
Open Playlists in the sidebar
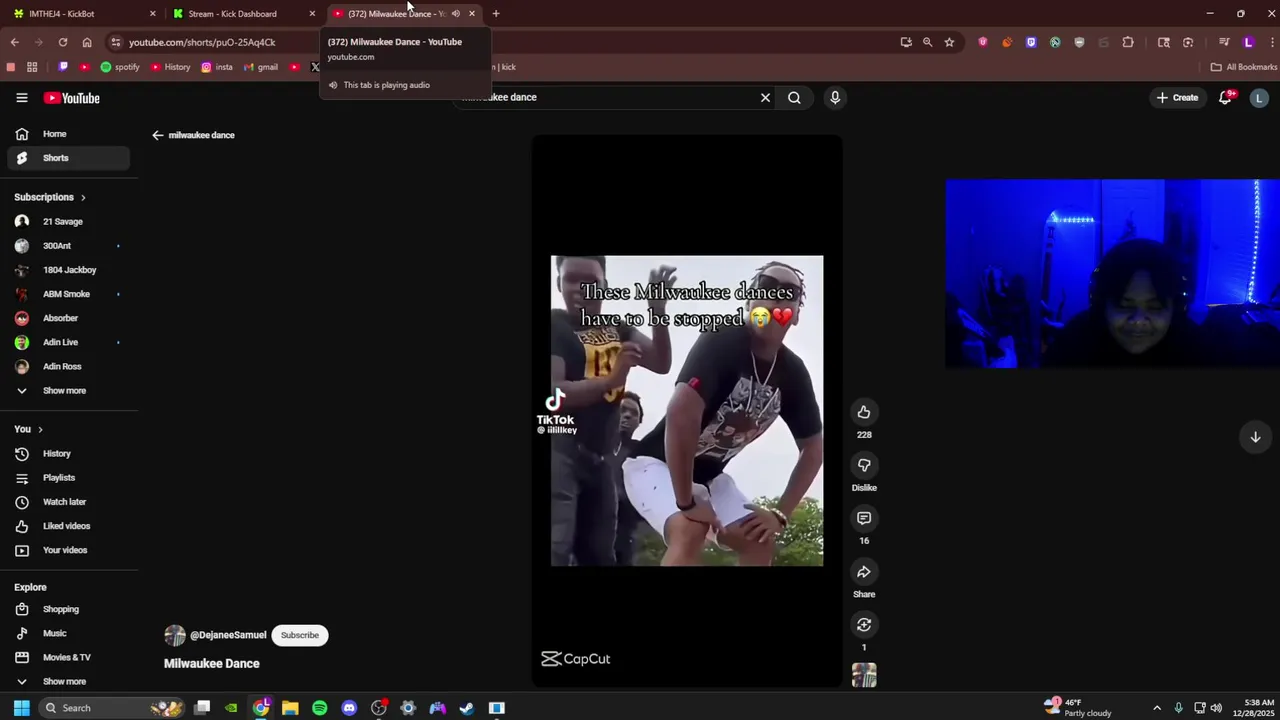pyautogui.click(x=68, y=478)
